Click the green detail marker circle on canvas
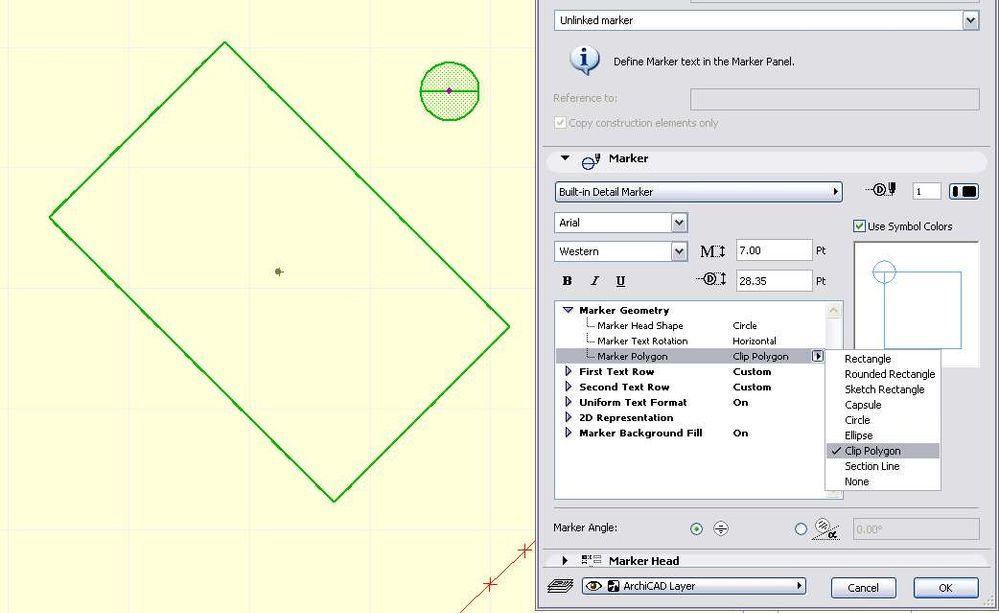The image size is (999, 613). pos(449,91)
